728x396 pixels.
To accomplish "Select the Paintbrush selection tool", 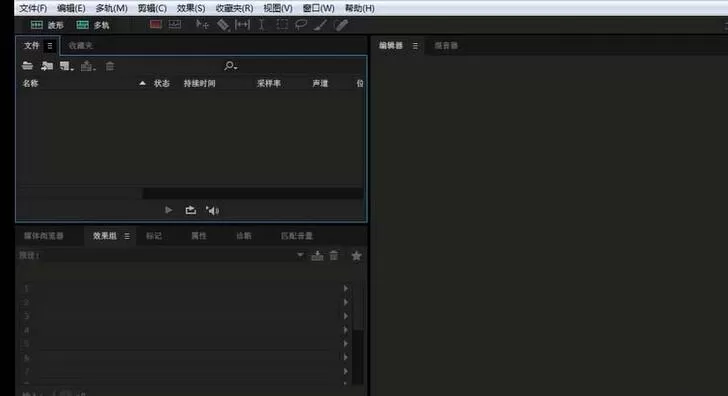I will point(320,25).
